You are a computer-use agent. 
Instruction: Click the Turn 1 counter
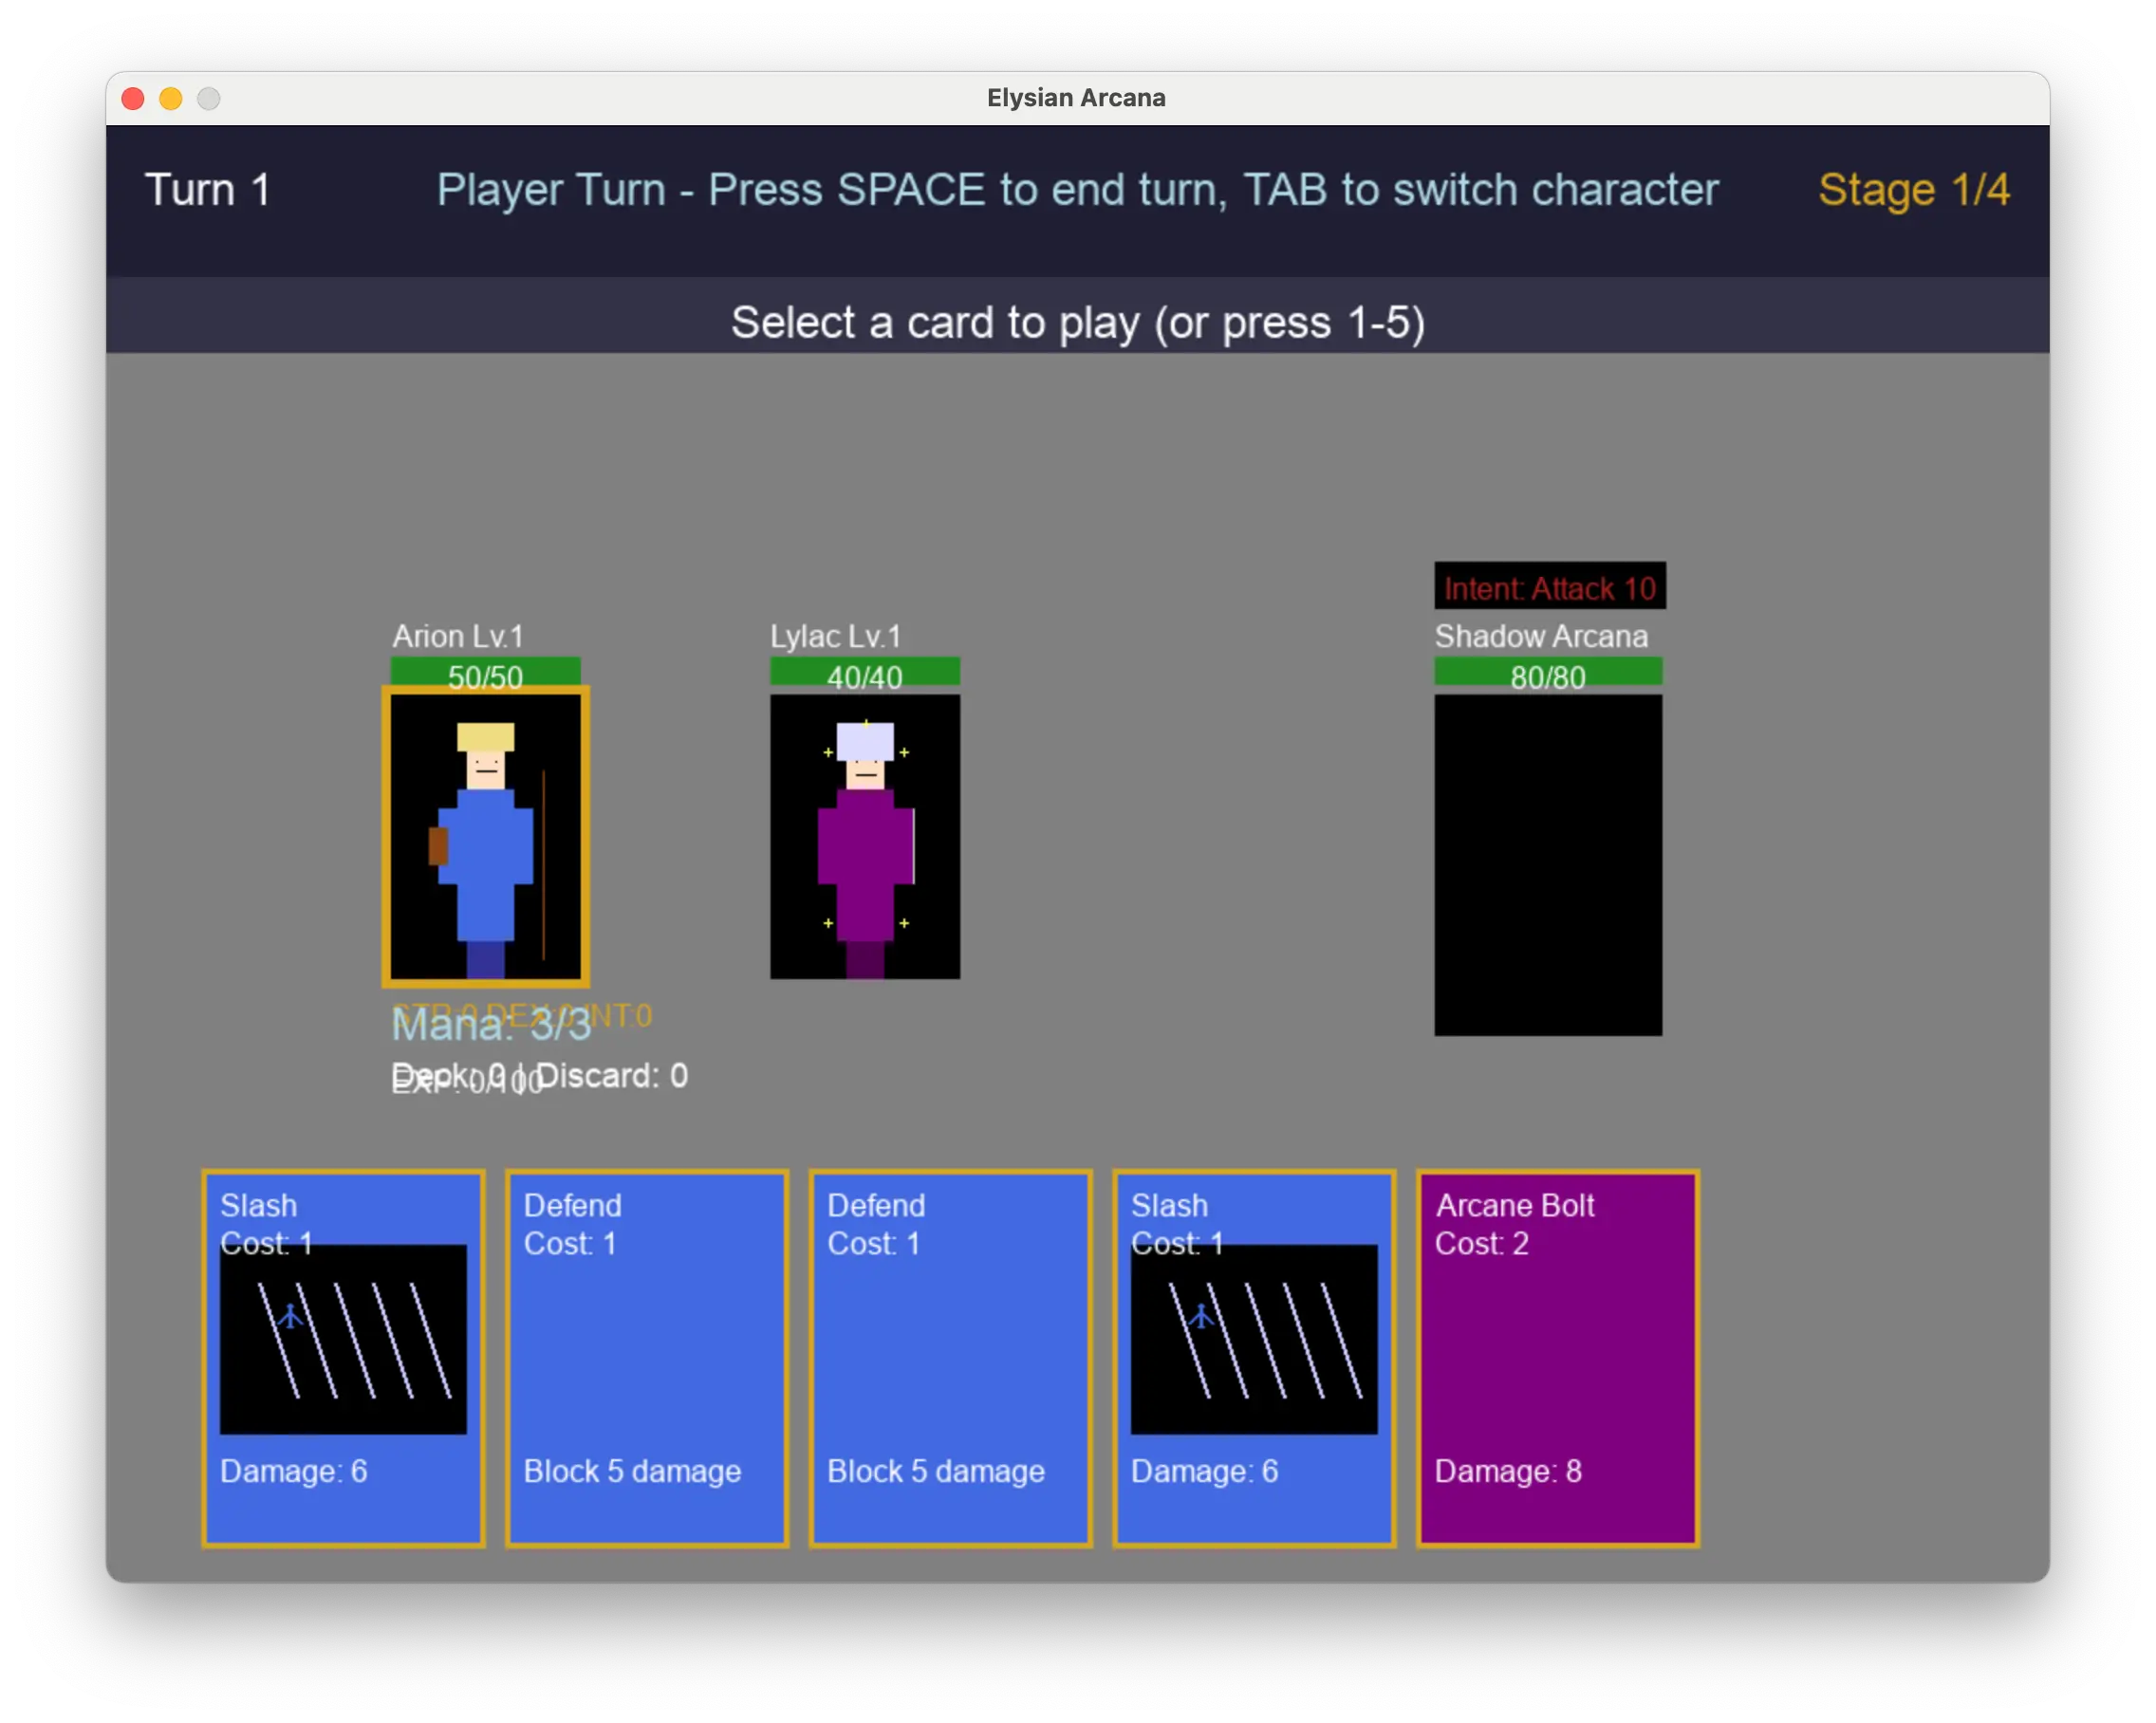[208, 190]
